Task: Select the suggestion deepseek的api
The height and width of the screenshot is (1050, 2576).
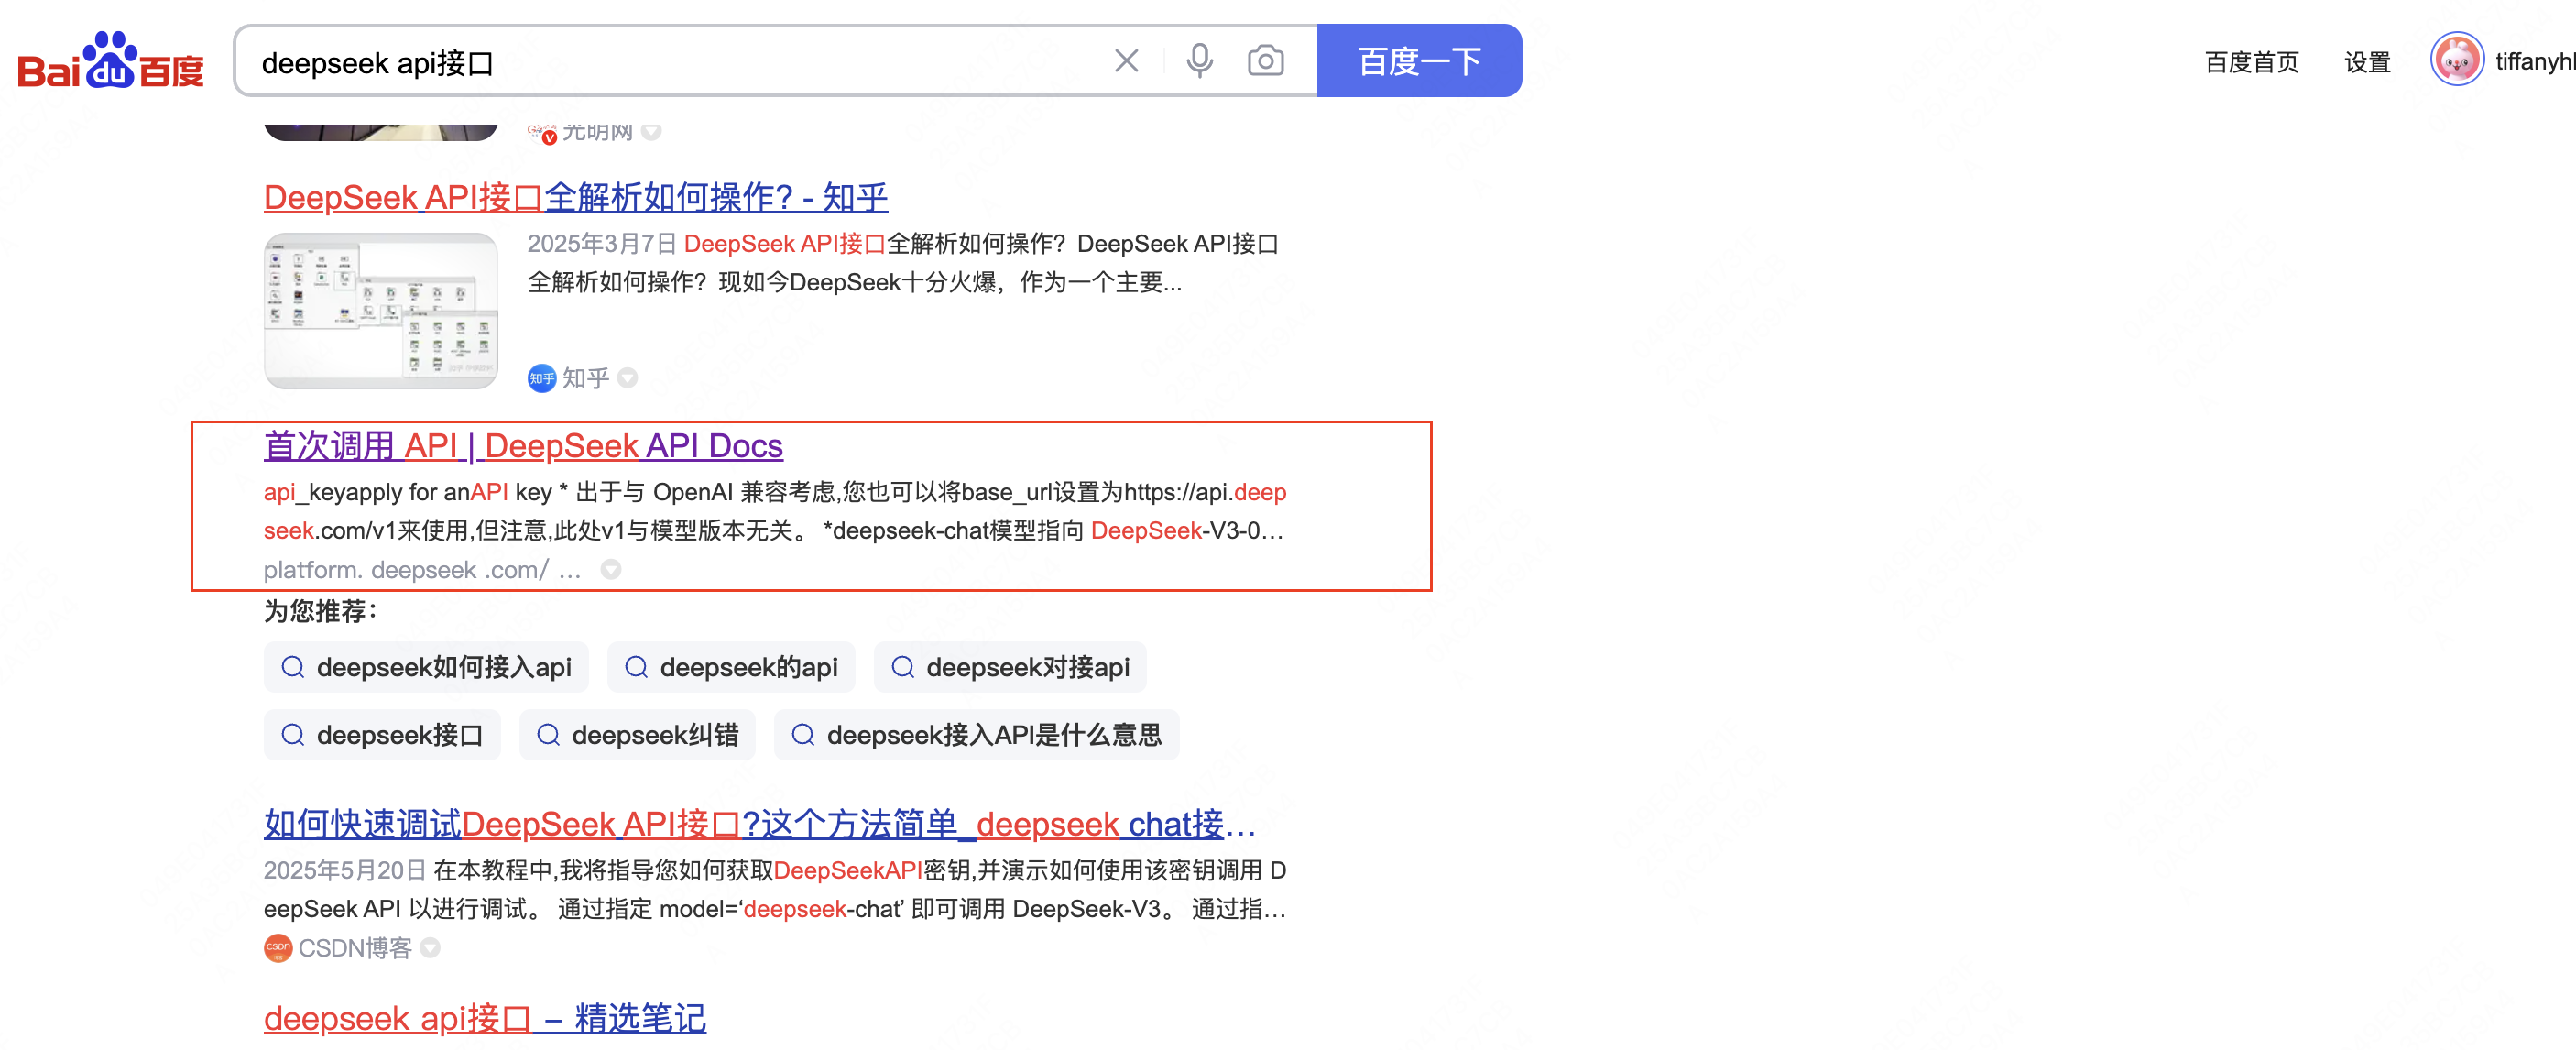Action: coord(731,667)
